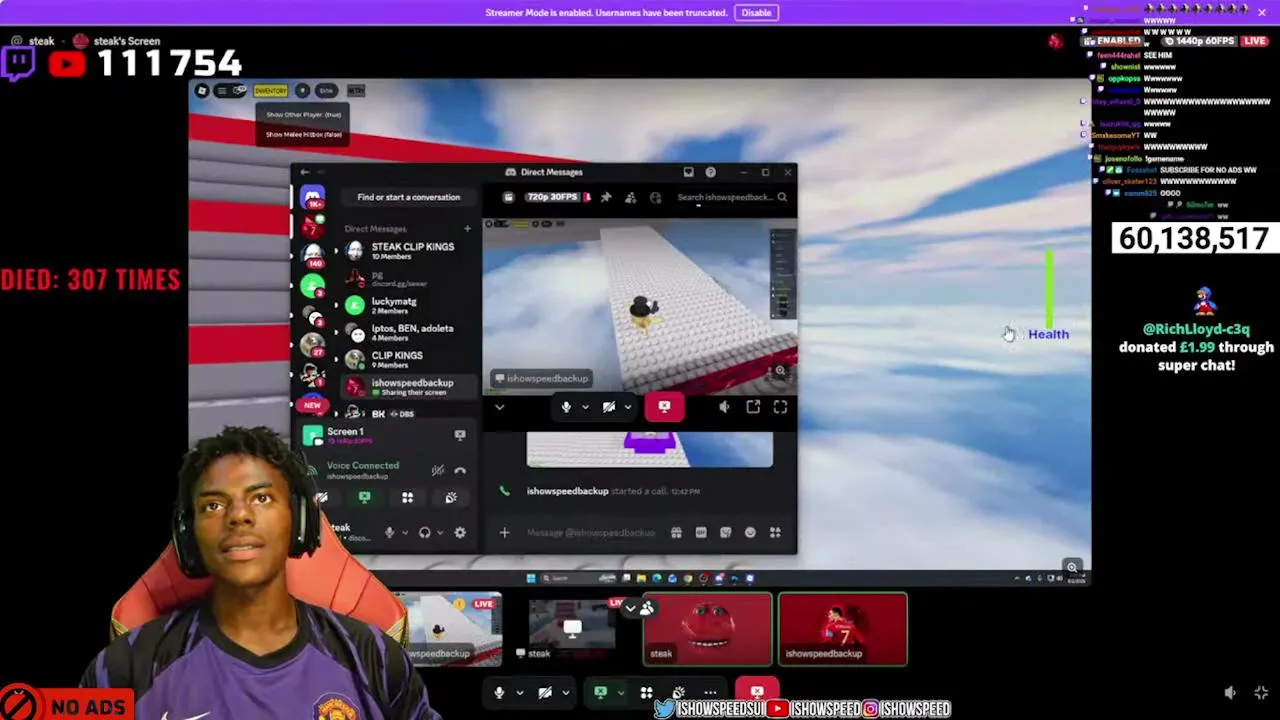Click red disconnect button under nested stream
Viewport: 1280px width, 720px height.
click(664, 407)
